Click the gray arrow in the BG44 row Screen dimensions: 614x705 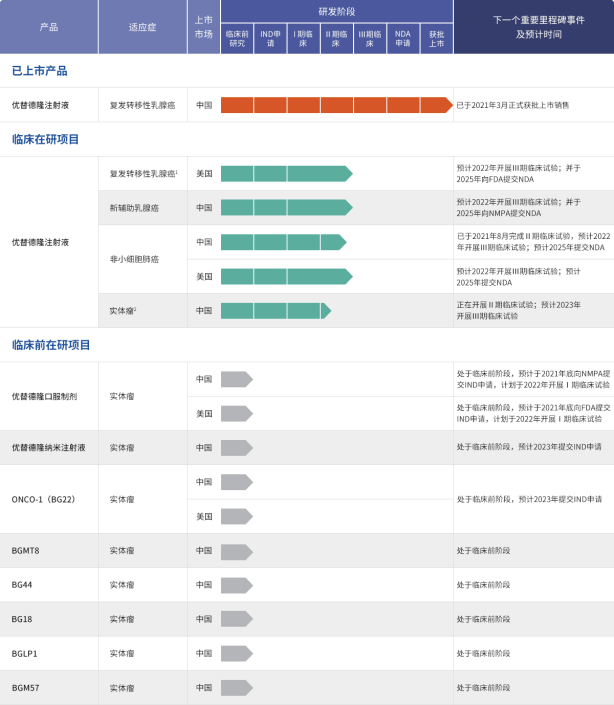[236, 585]
